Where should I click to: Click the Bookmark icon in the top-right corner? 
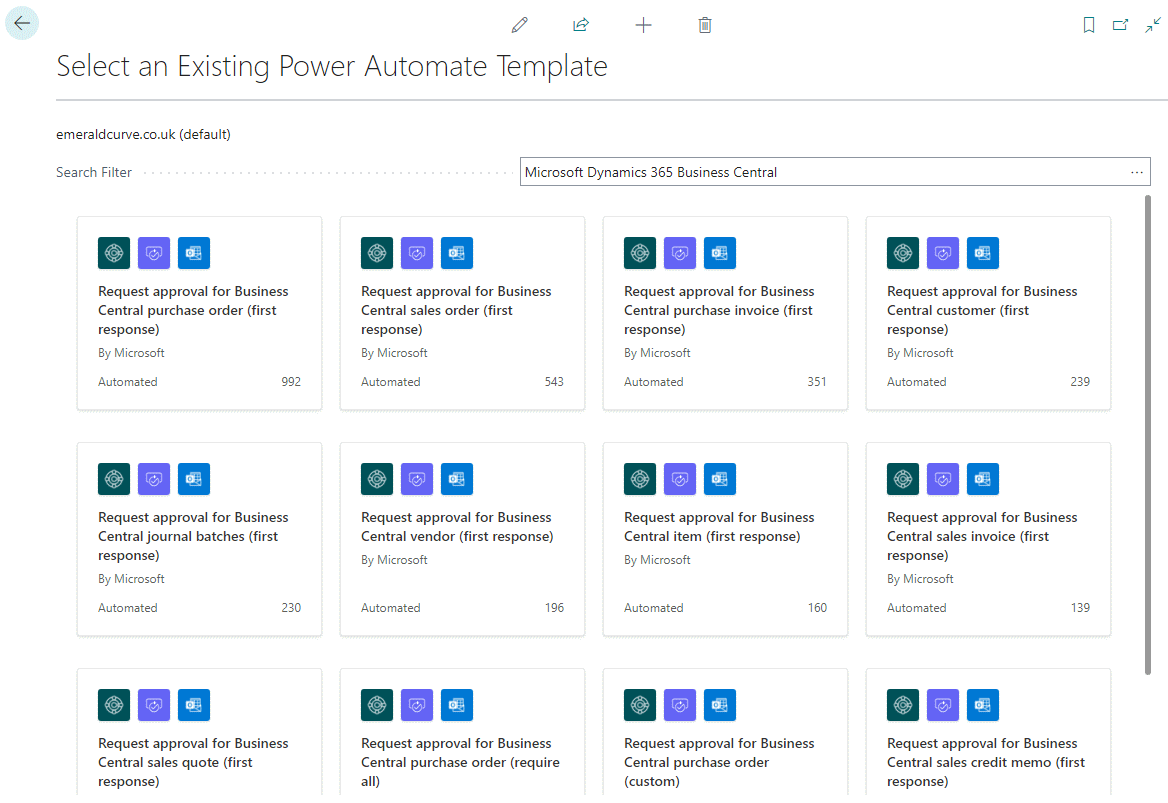(1088, 24)
